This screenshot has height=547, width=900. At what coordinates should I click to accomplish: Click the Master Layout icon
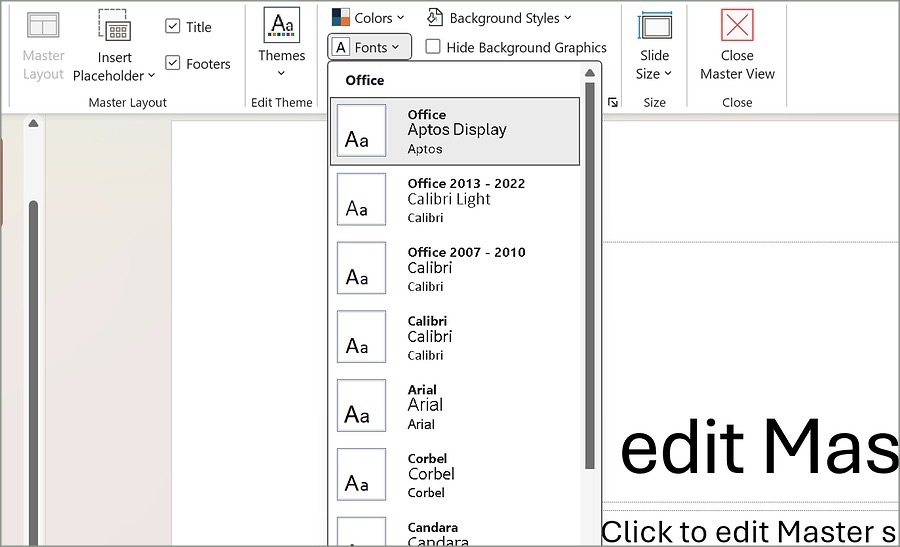click(43, 26)
